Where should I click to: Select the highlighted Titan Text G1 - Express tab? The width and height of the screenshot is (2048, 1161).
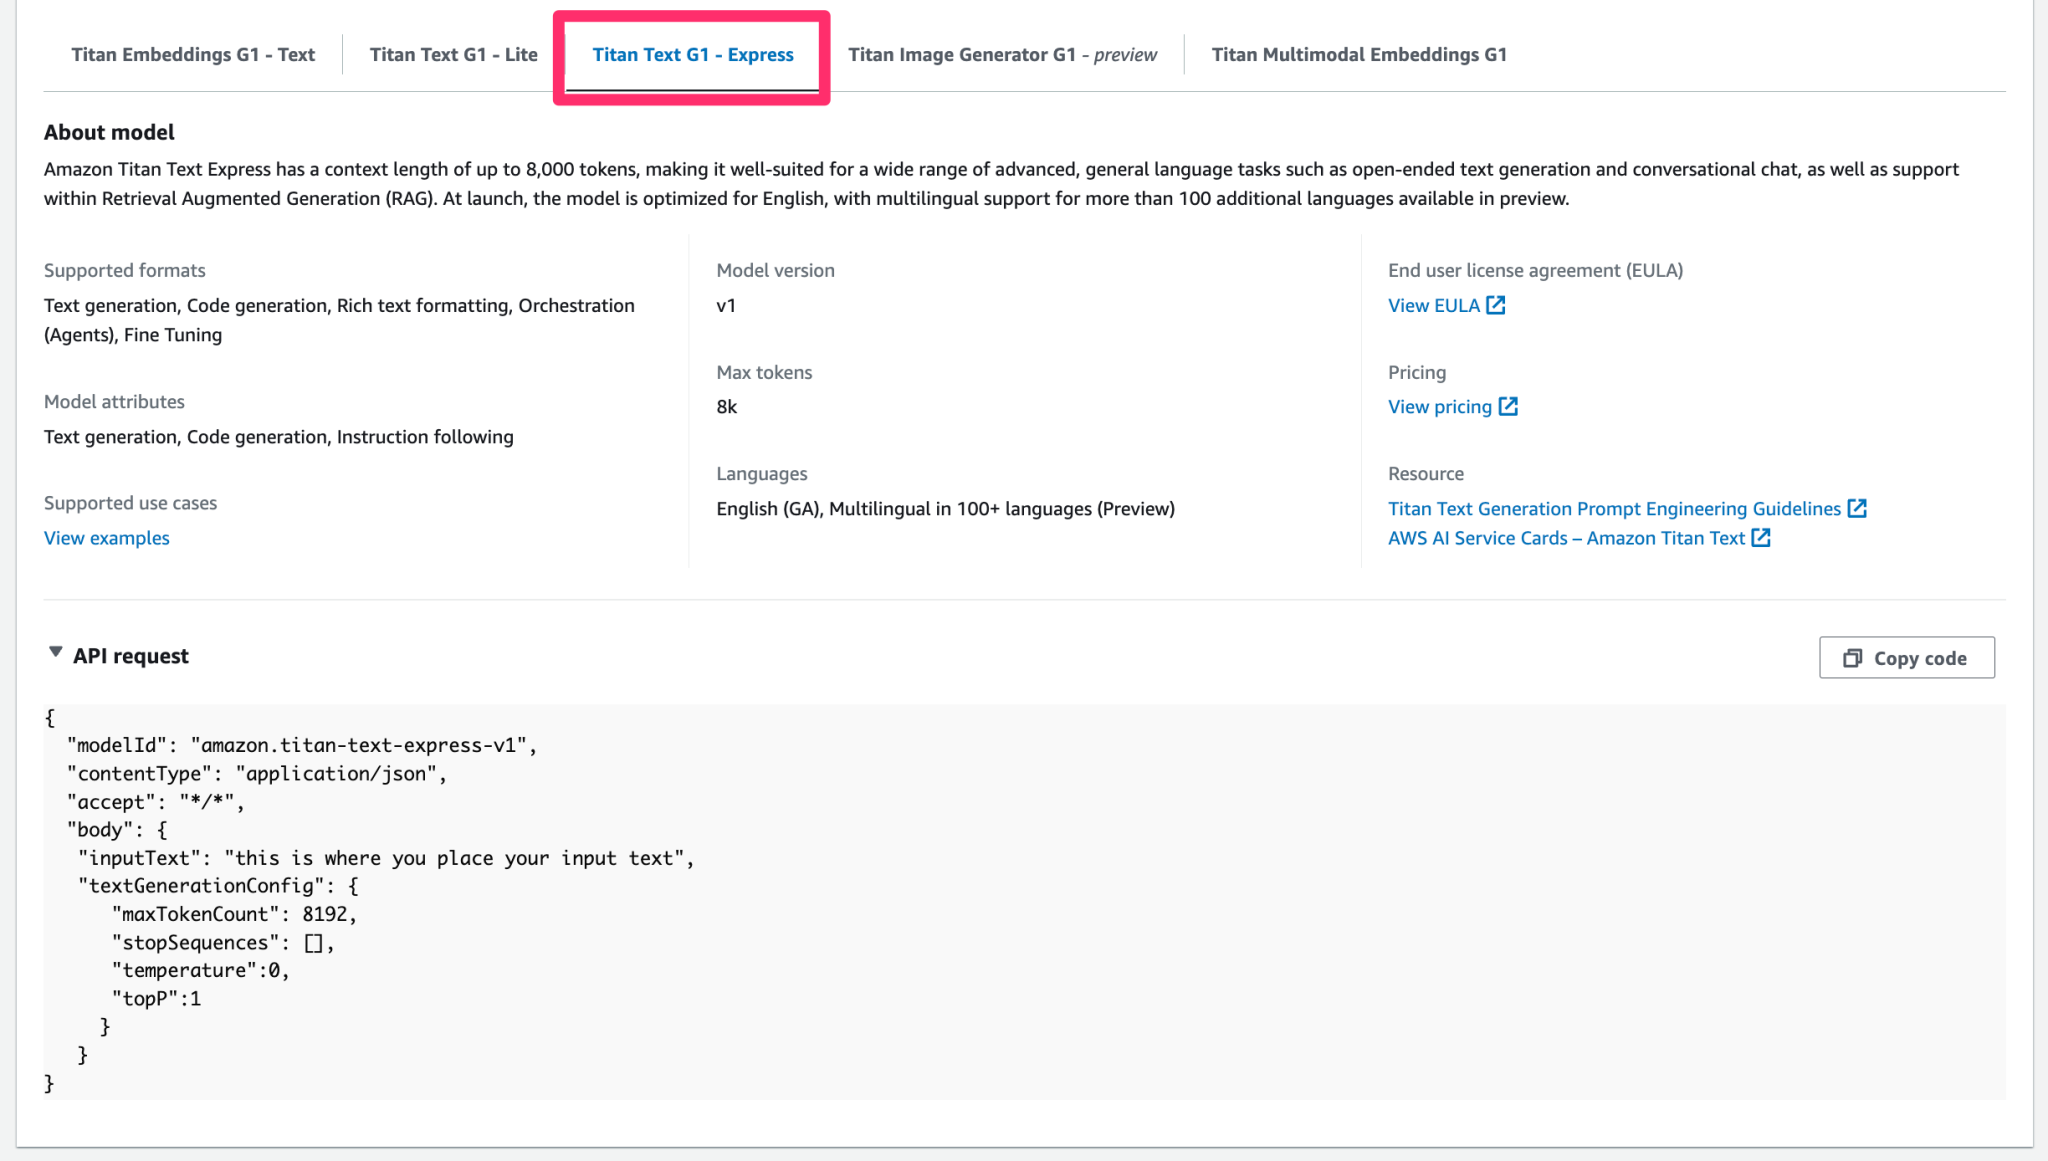click(692, 55)
